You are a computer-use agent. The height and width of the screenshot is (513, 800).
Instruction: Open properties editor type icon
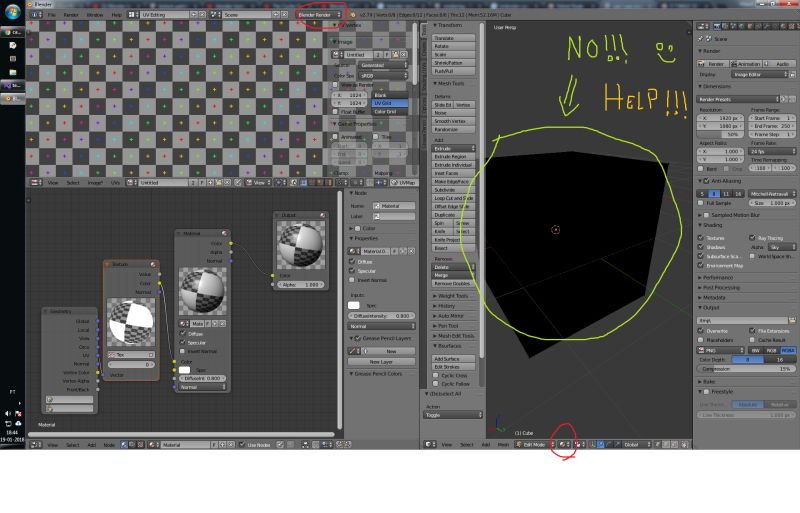tap(703, 26)
